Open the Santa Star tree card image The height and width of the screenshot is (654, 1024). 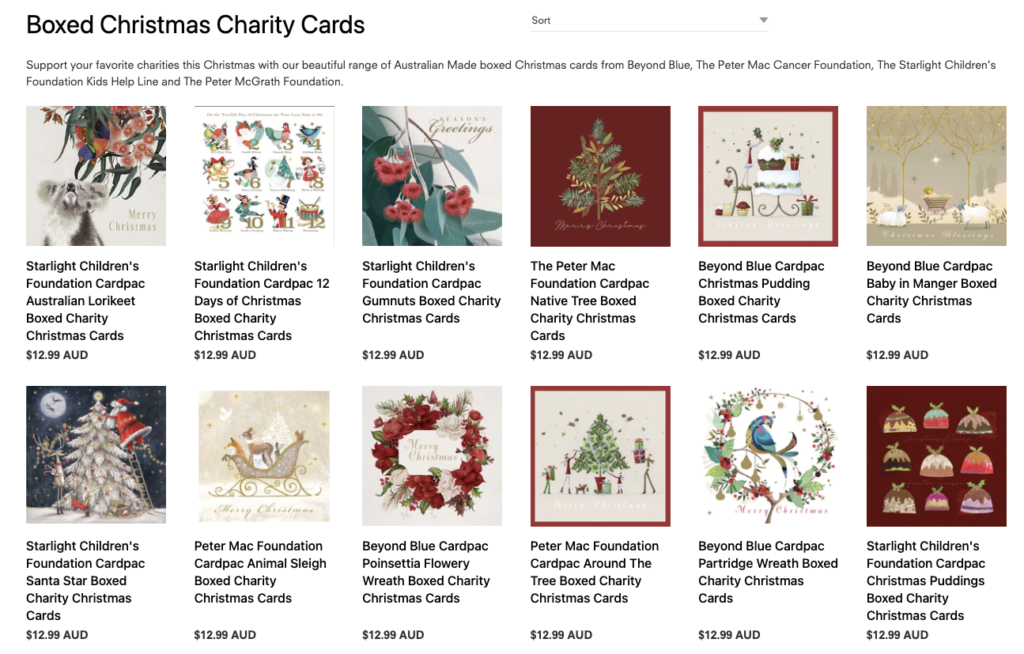pos(96,455)
